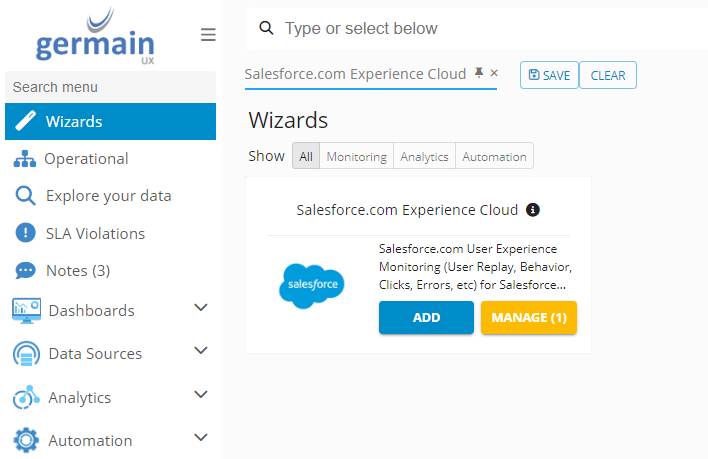Expand the Dashboards section
The height and width of the screenshot is (459, 708).
point(200,308)
